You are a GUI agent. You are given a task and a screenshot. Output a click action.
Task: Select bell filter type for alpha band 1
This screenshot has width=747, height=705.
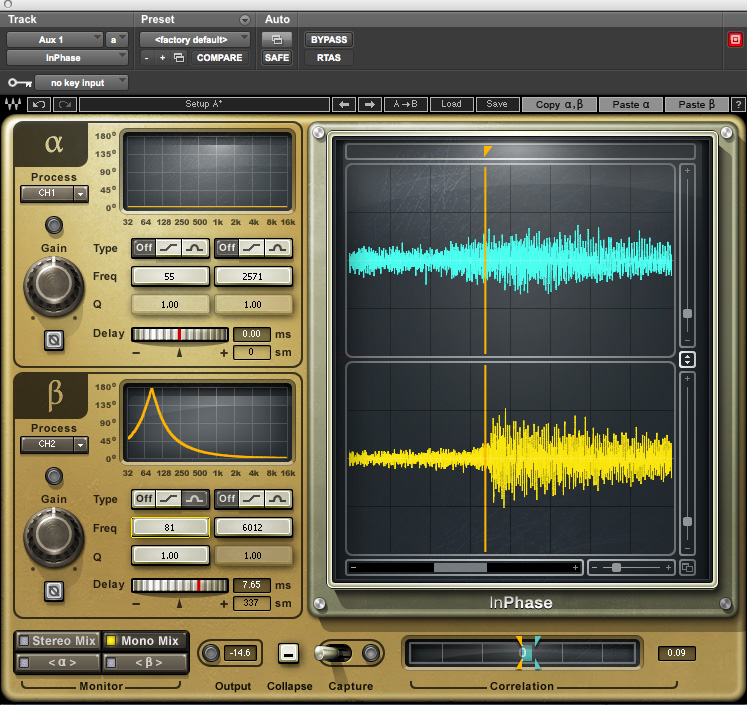coord(194,248)
